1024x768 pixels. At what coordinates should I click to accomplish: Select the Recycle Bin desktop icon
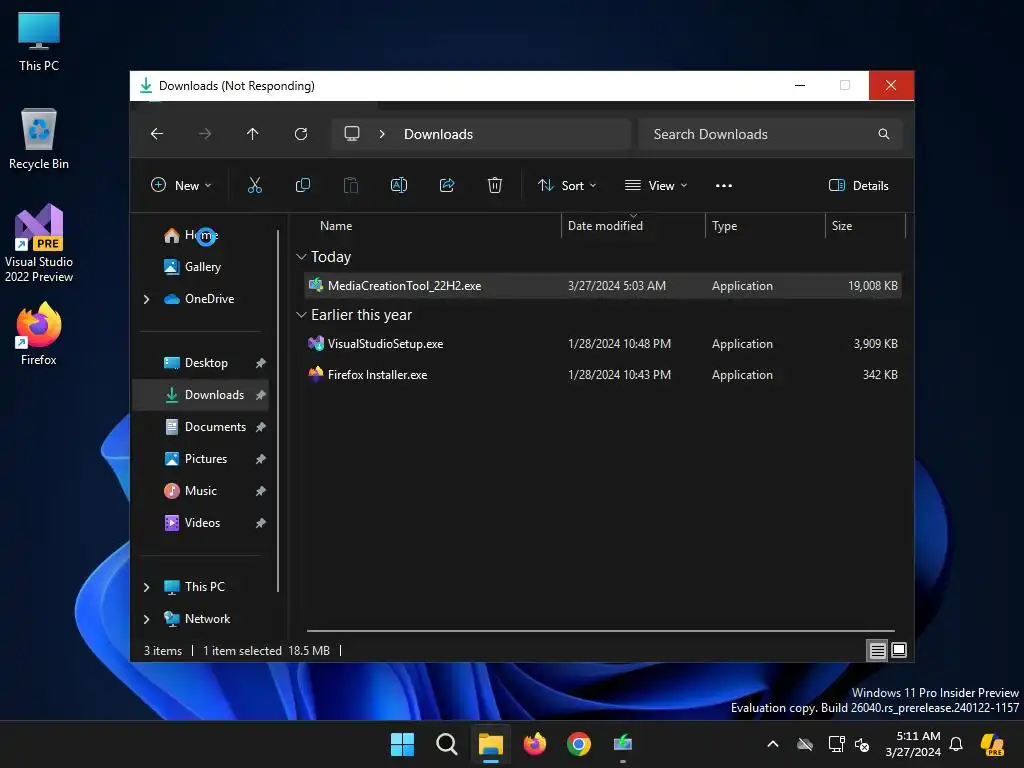click(x=39, y=139)
